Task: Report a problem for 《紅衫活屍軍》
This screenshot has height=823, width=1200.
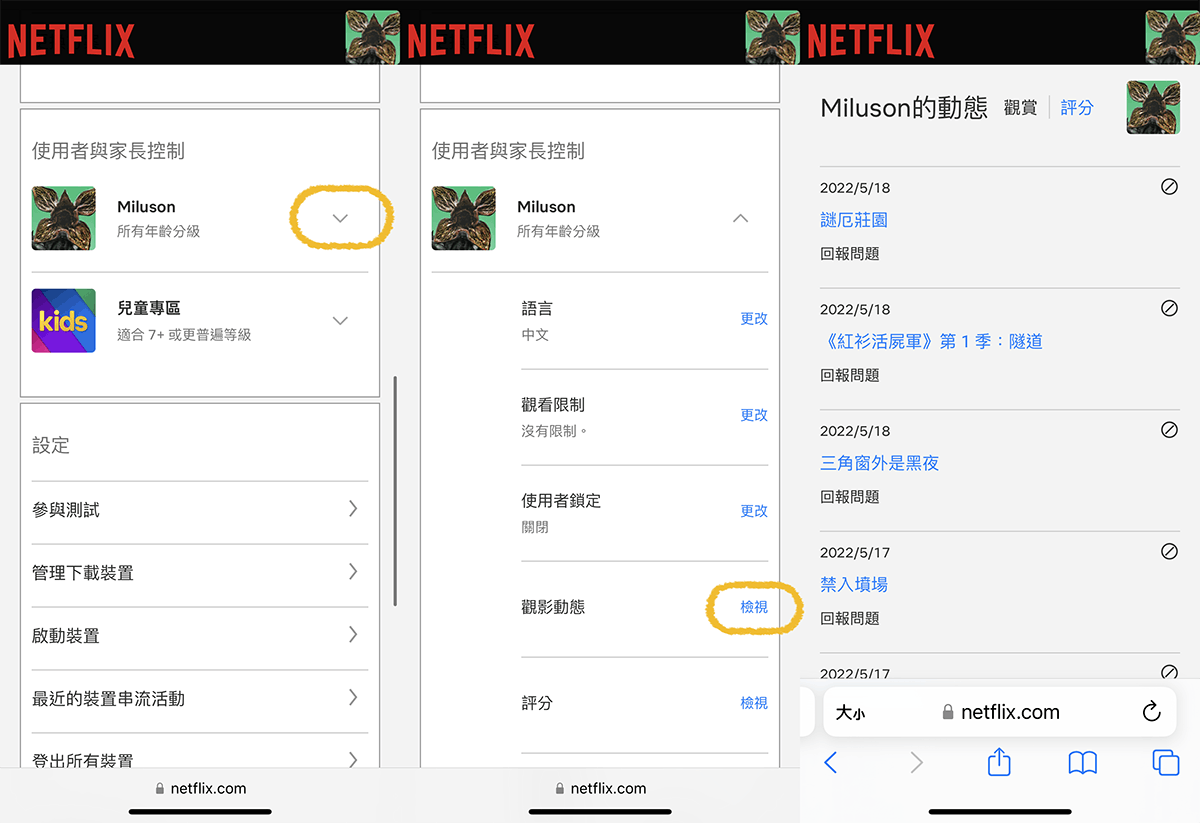Action: click(850, 375)
